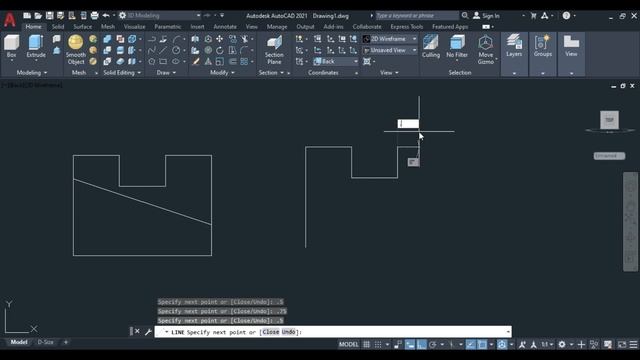Image resolution: width=640 pixels, height=360 pixels.
Task: Close the command line window
Action: [137, 331]
